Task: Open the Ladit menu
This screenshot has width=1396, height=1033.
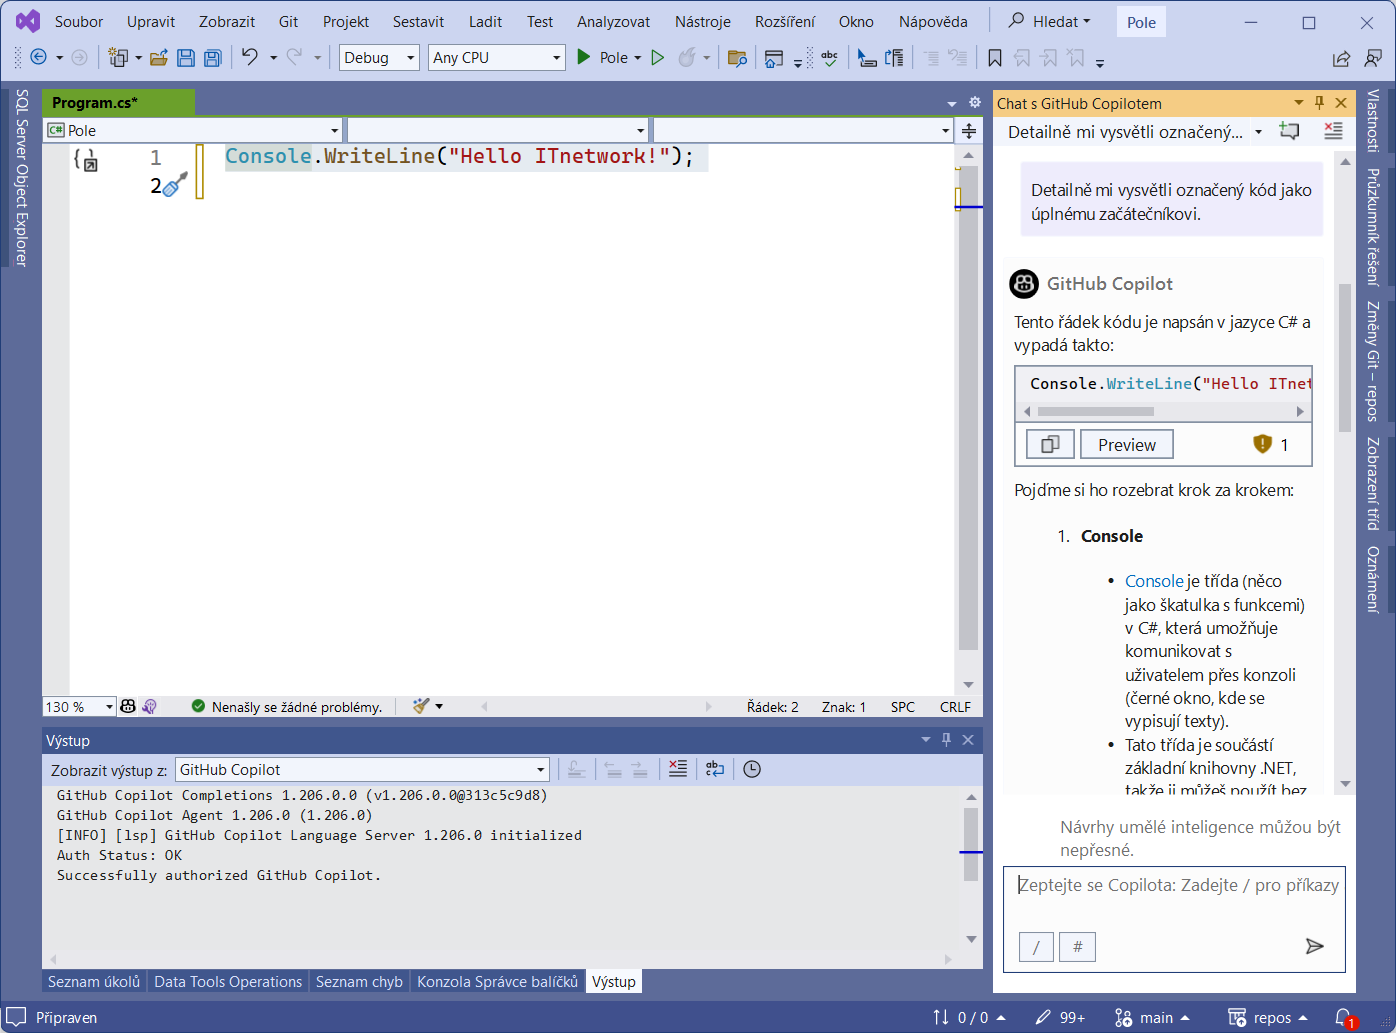Action: coord(486,21)
